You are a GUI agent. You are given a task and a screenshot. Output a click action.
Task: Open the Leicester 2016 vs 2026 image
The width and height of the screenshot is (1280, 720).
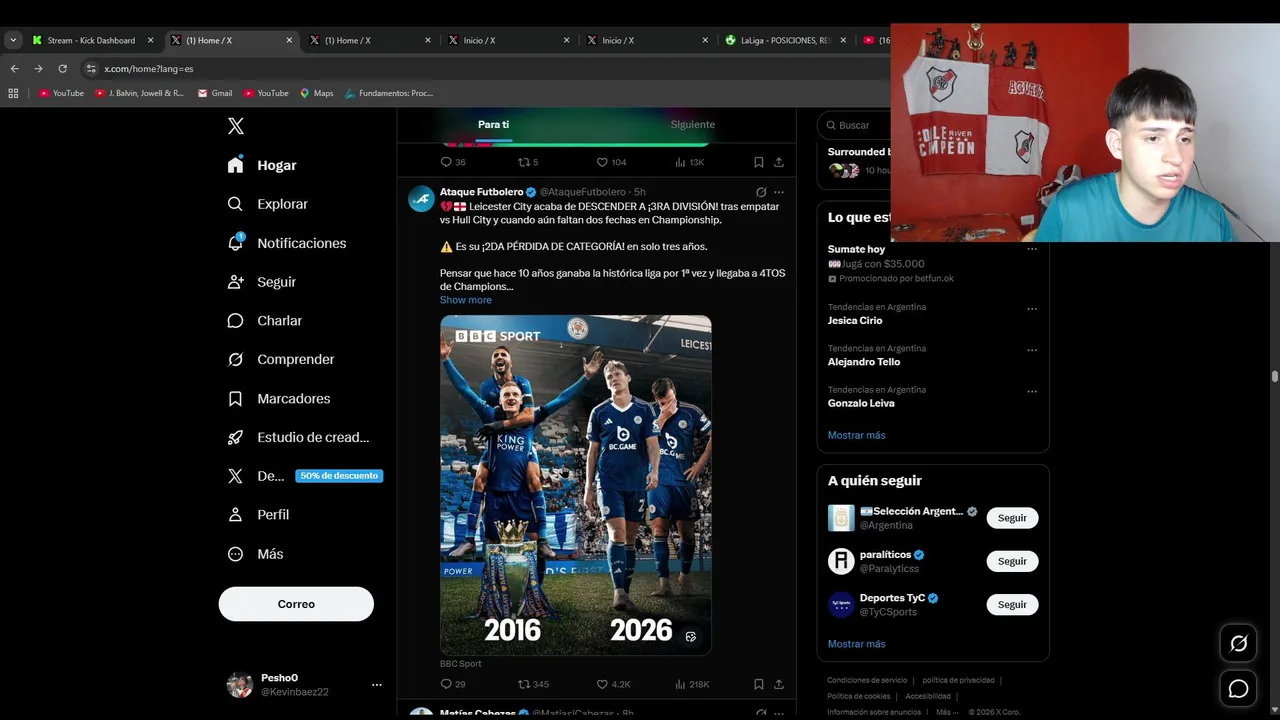[576, 485]
